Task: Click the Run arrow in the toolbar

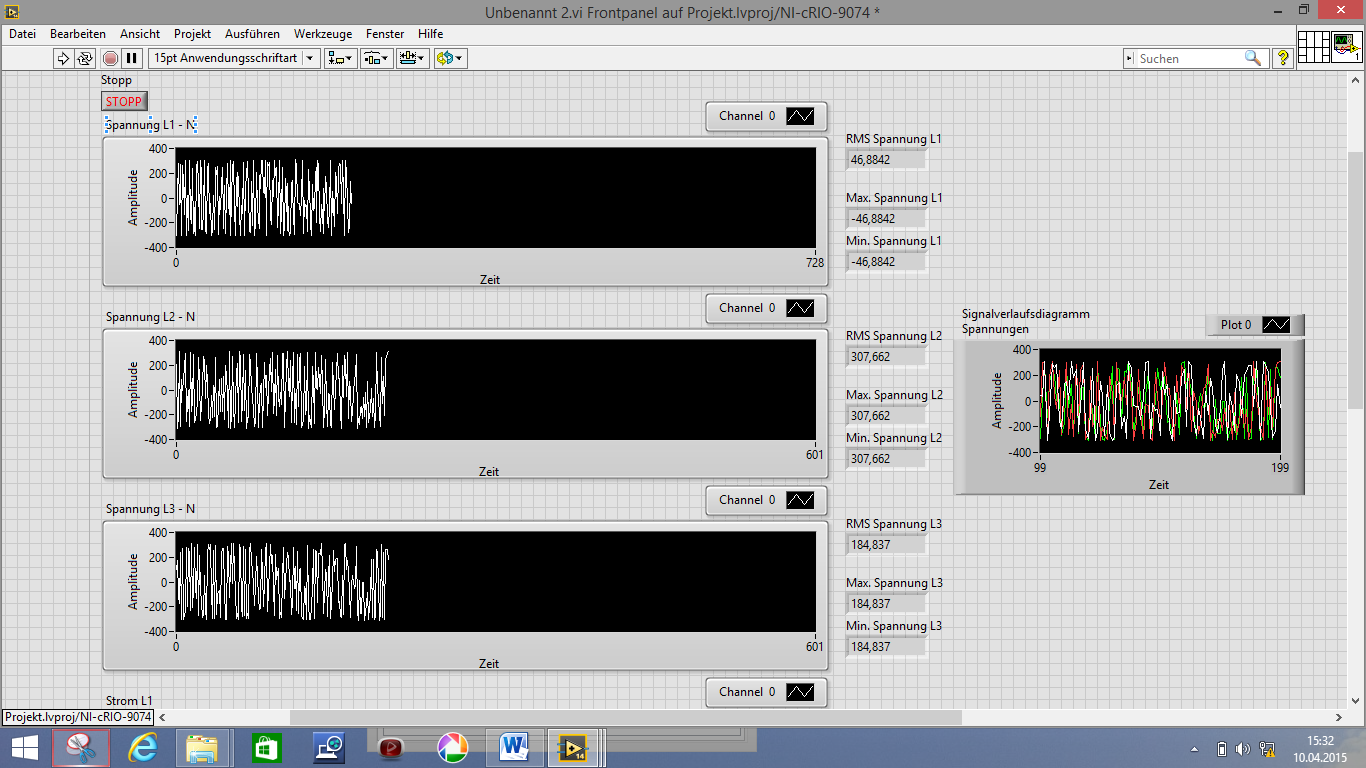Action: coord(63,58)
